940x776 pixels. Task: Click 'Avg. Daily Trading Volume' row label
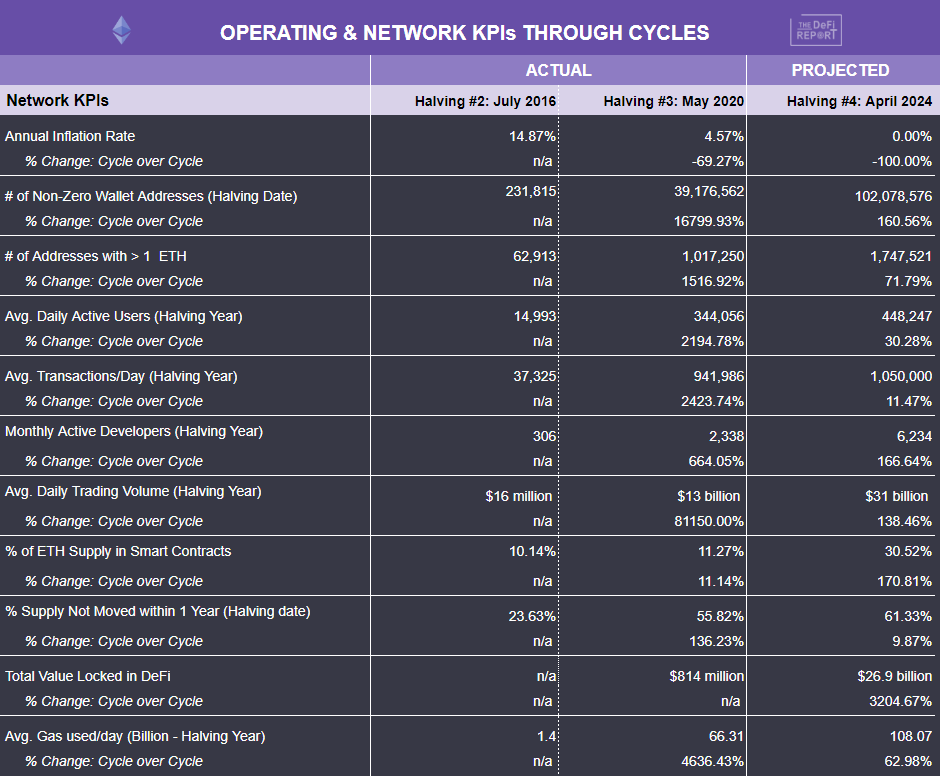click(133, 491)
